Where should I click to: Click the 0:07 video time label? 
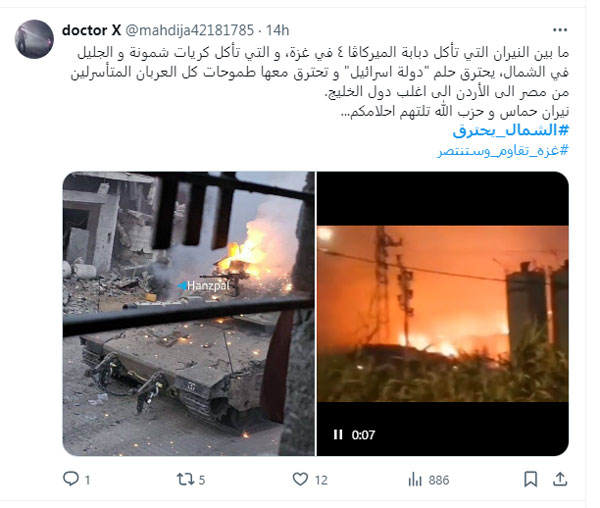point(363,435)
